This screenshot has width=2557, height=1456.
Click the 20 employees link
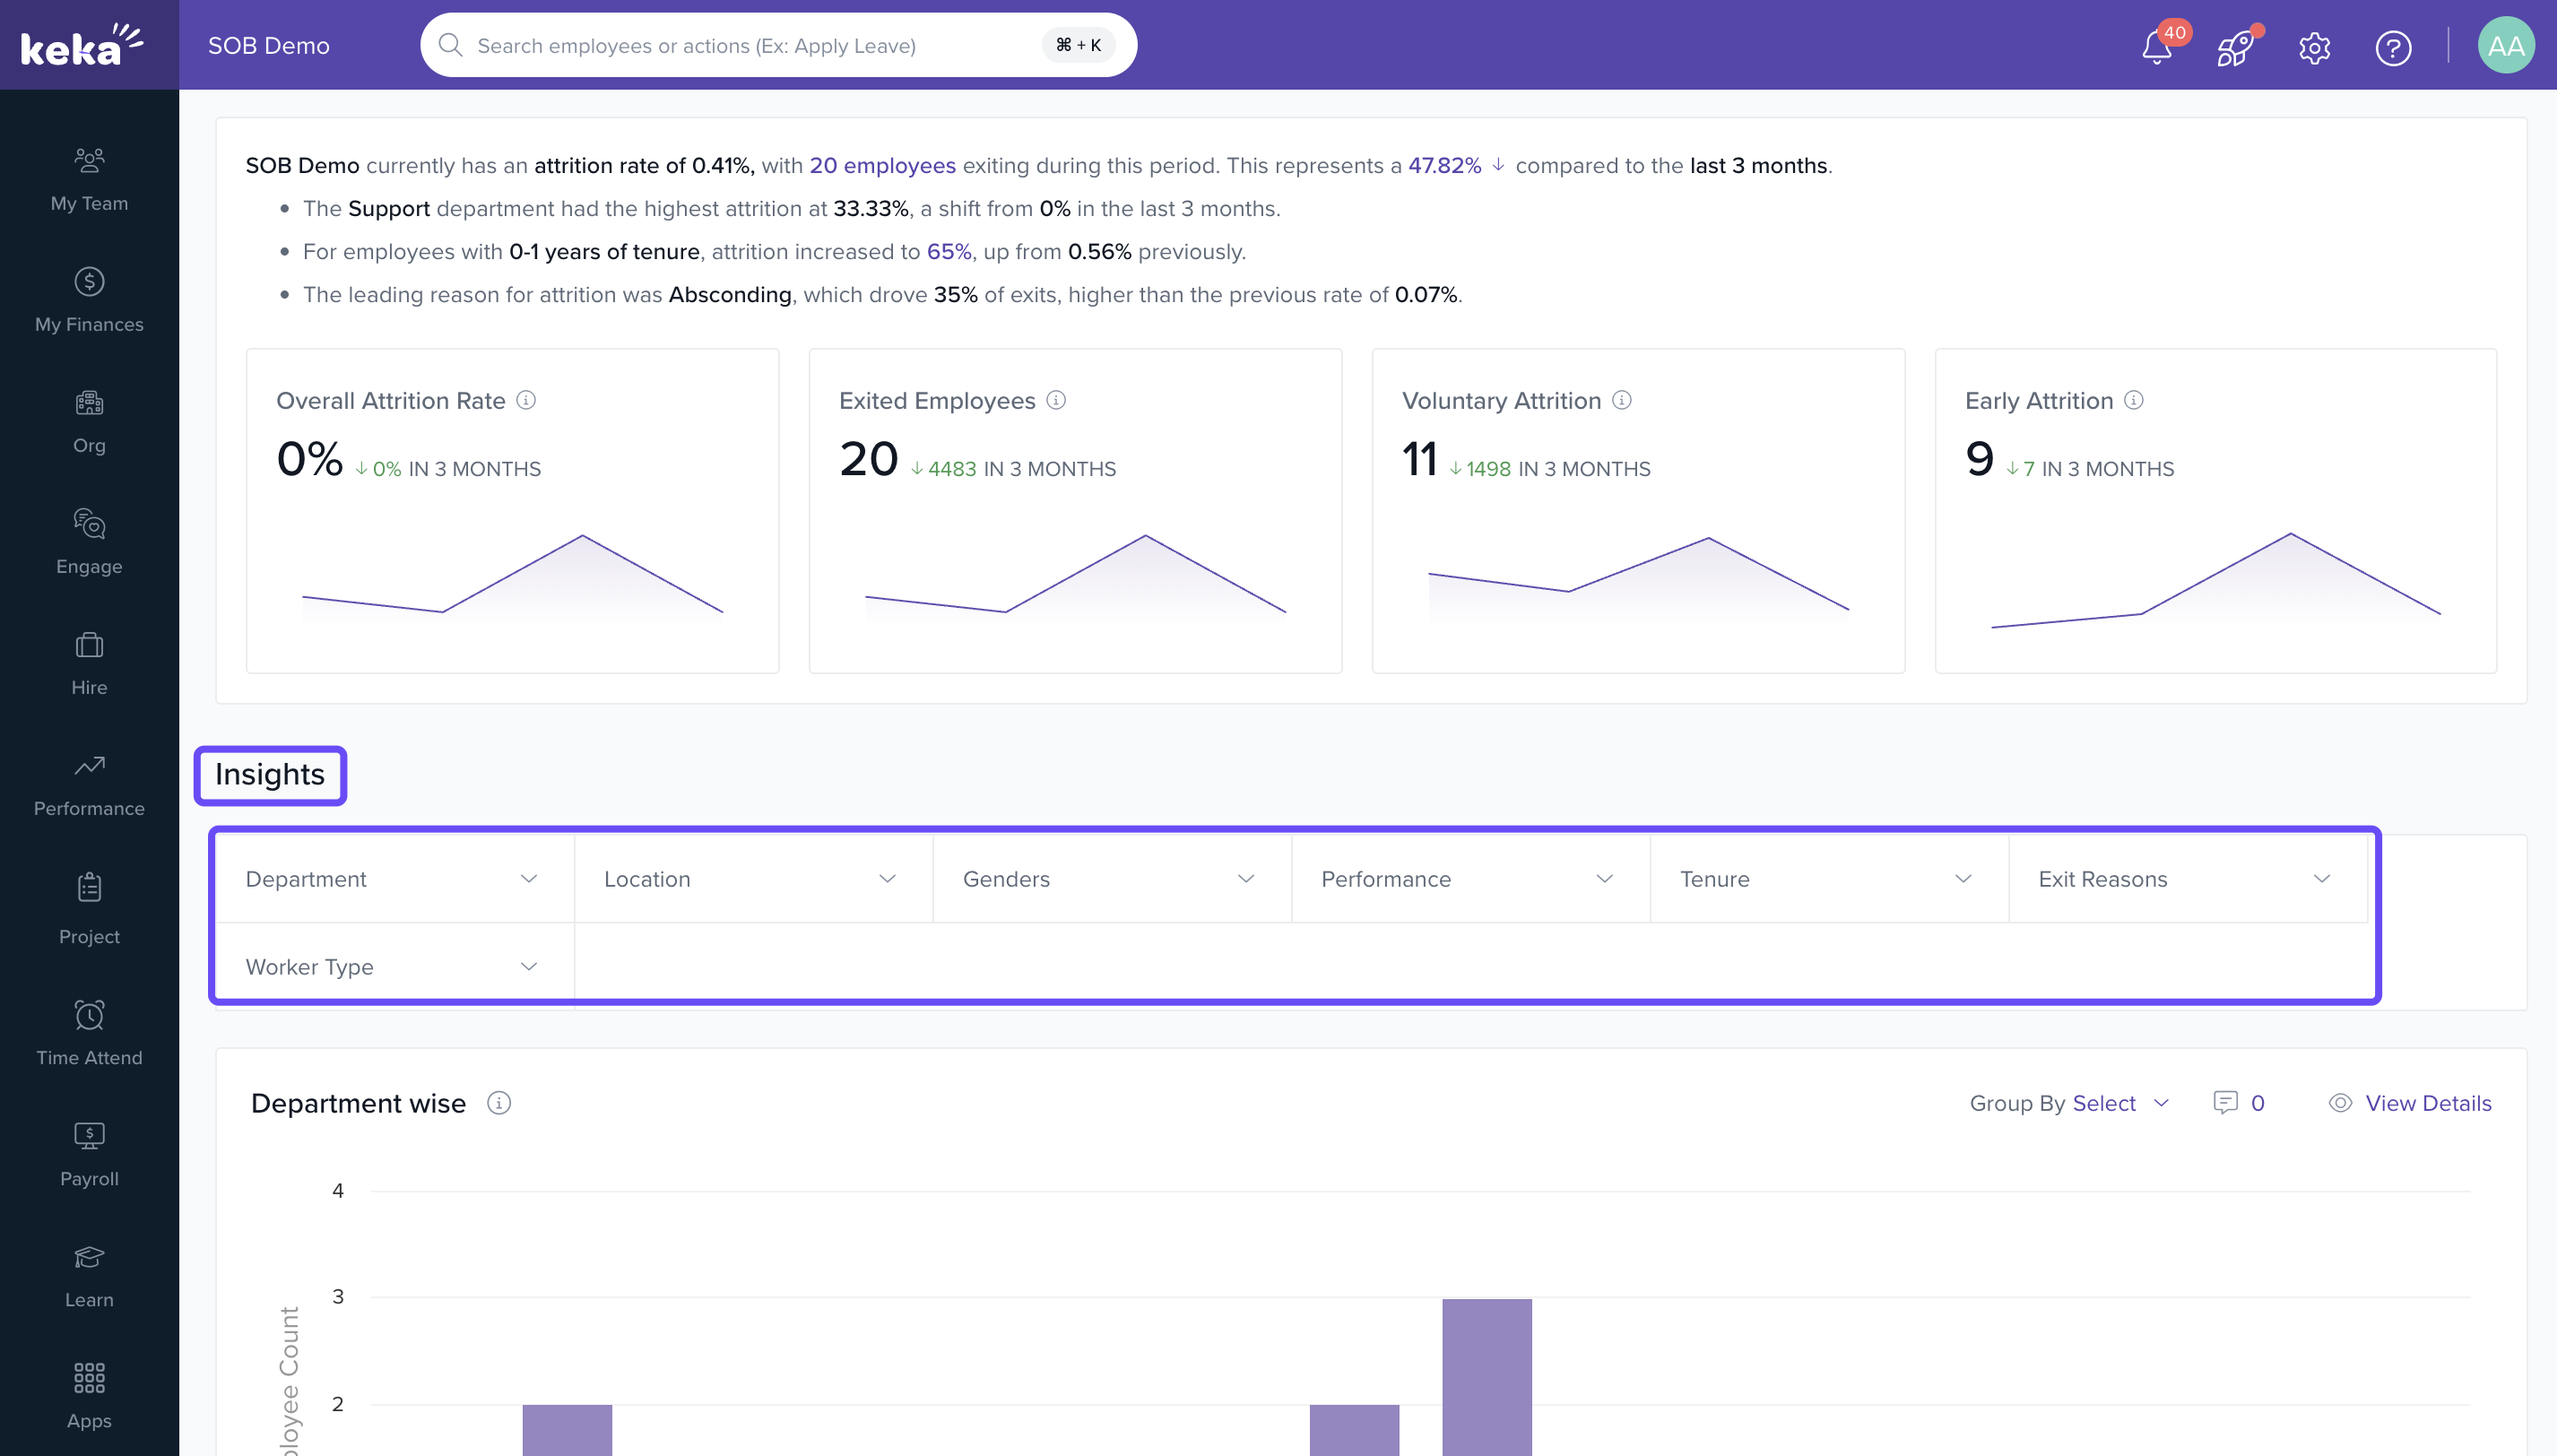(x=882, y=165)
